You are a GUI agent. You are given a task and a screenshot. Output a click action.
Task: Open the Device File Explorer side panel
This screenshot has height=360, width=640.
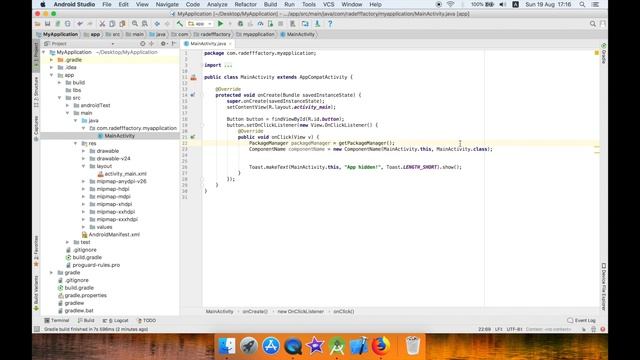tap(603, 287)
